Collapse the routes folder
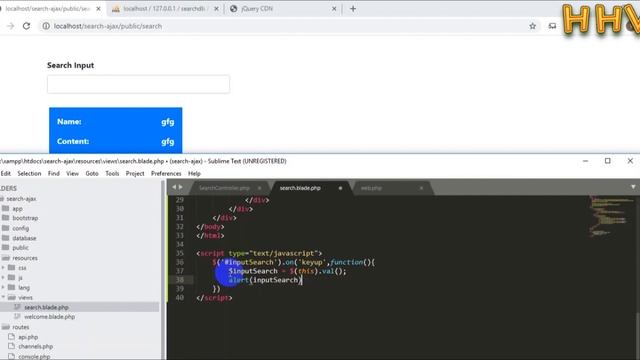 coord(20,327)
